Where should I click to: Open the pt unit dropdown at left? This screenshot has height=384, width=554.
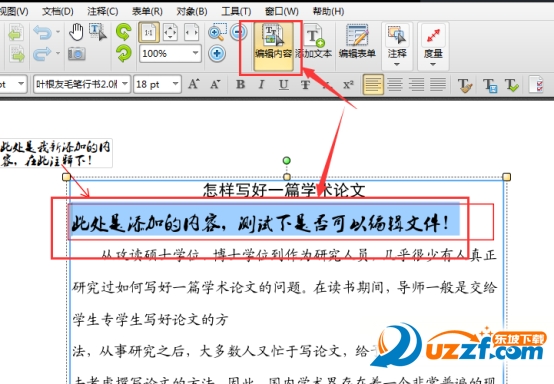pos(21,84)
